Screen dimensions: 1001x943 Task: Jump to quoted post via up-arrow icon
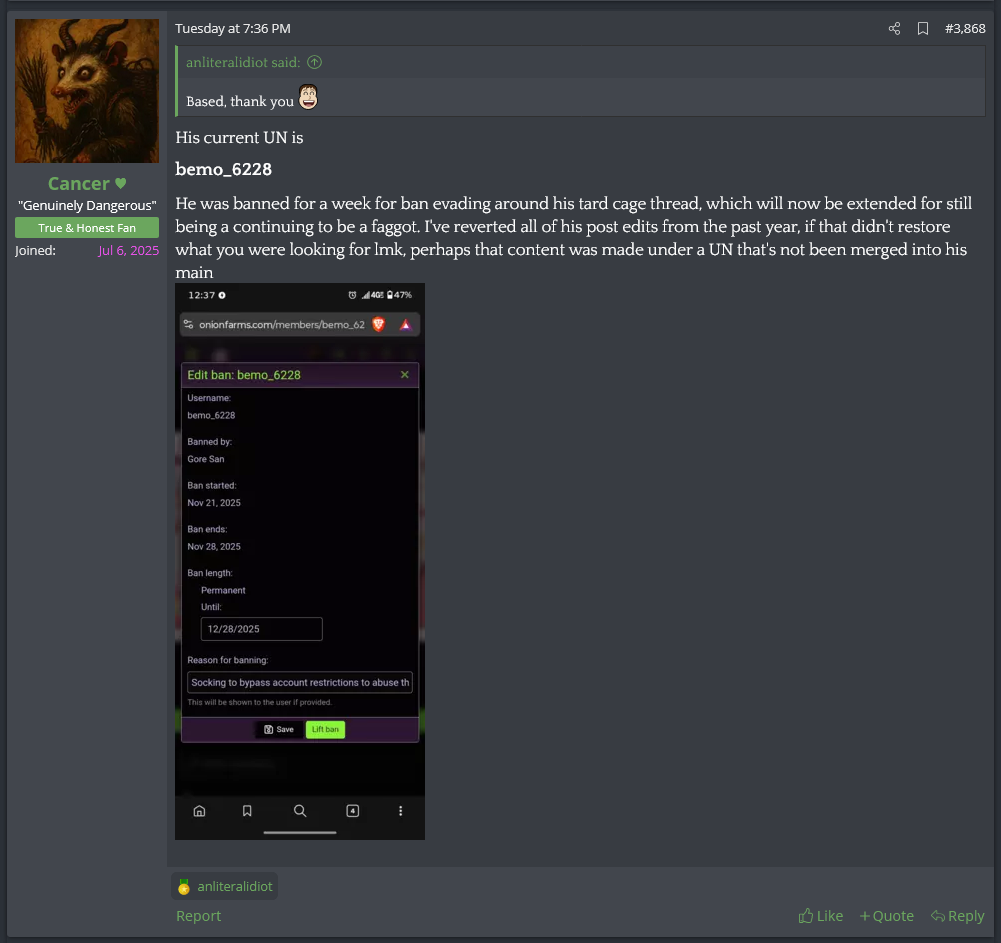[314, 62]
